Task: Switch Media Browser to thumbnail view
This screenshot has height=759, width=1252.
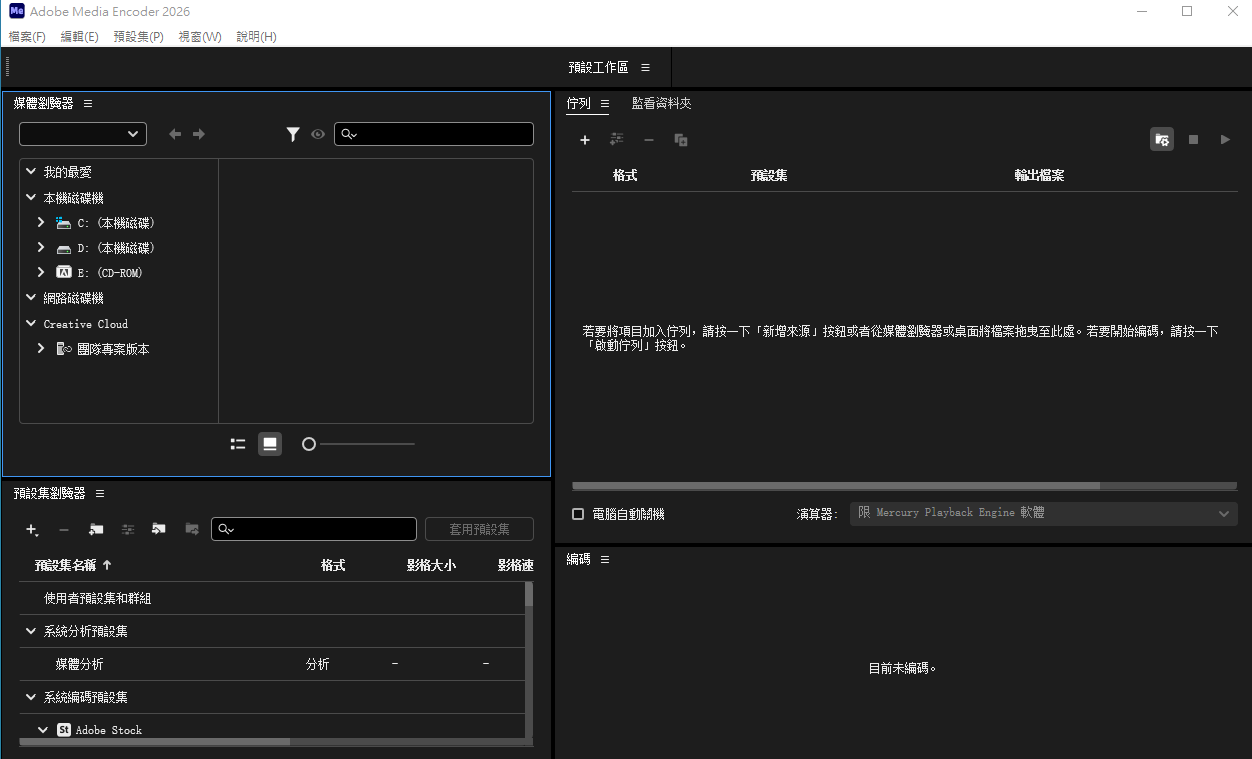Action: [269, 444]
